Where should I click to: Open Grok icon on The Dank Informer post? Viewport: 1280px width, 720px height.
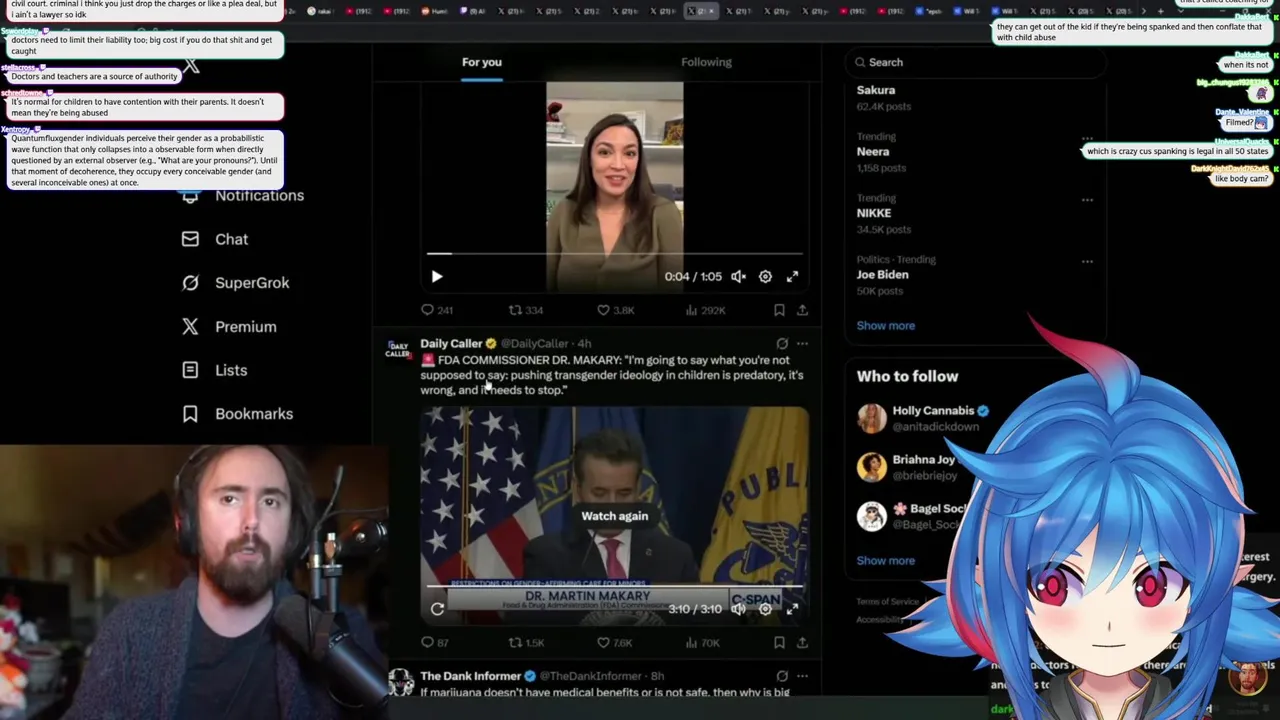click(x=782, y=676)
